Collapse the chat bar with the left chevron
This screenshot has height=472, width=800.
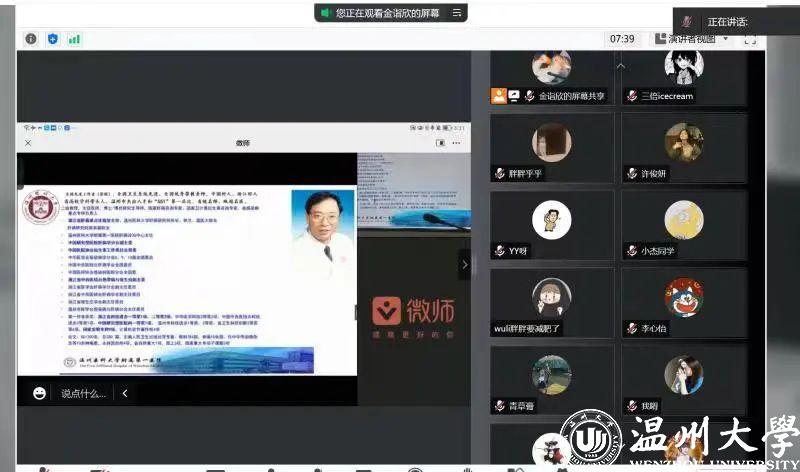tap(125, 393)
